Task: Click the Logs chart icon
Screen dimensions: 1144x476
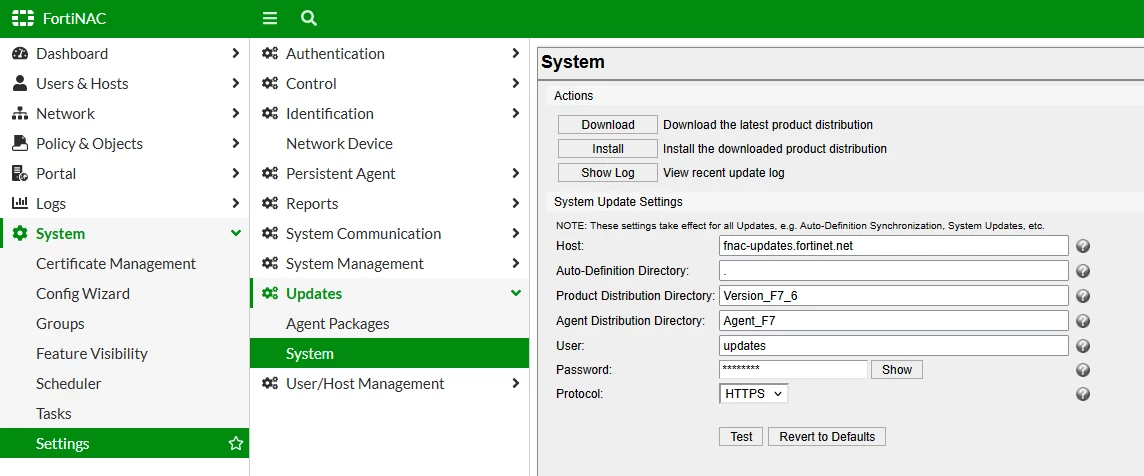Action: (20, 203)
